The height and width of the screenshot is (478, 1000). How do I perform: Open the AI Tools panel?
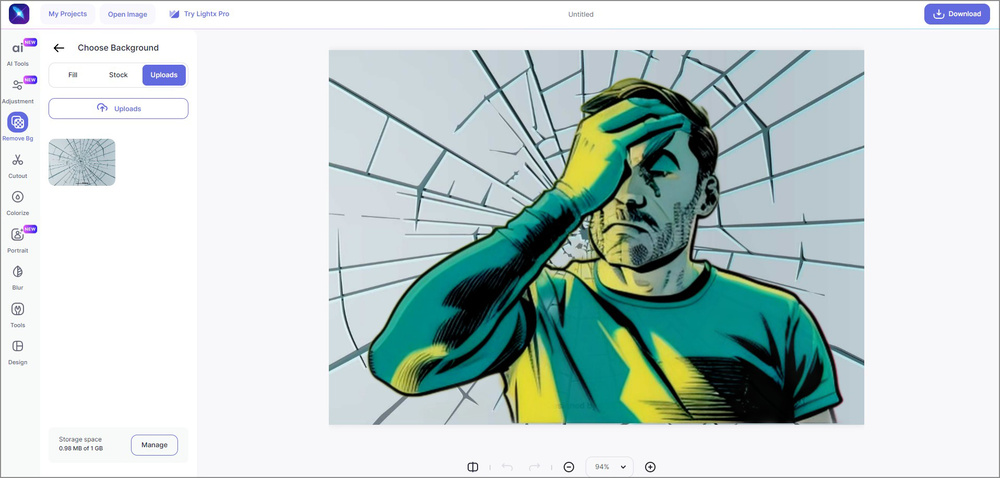click(18, 53)
